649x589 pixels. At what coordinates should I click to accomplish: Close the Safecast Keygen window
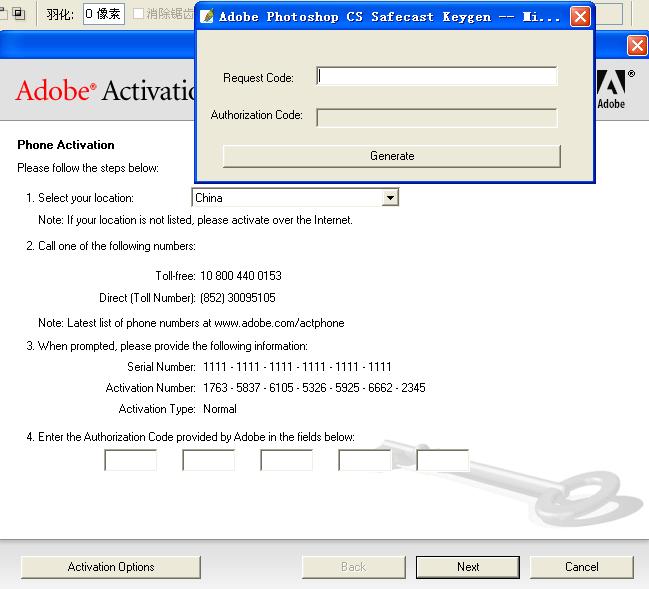(x=580, y=17)
